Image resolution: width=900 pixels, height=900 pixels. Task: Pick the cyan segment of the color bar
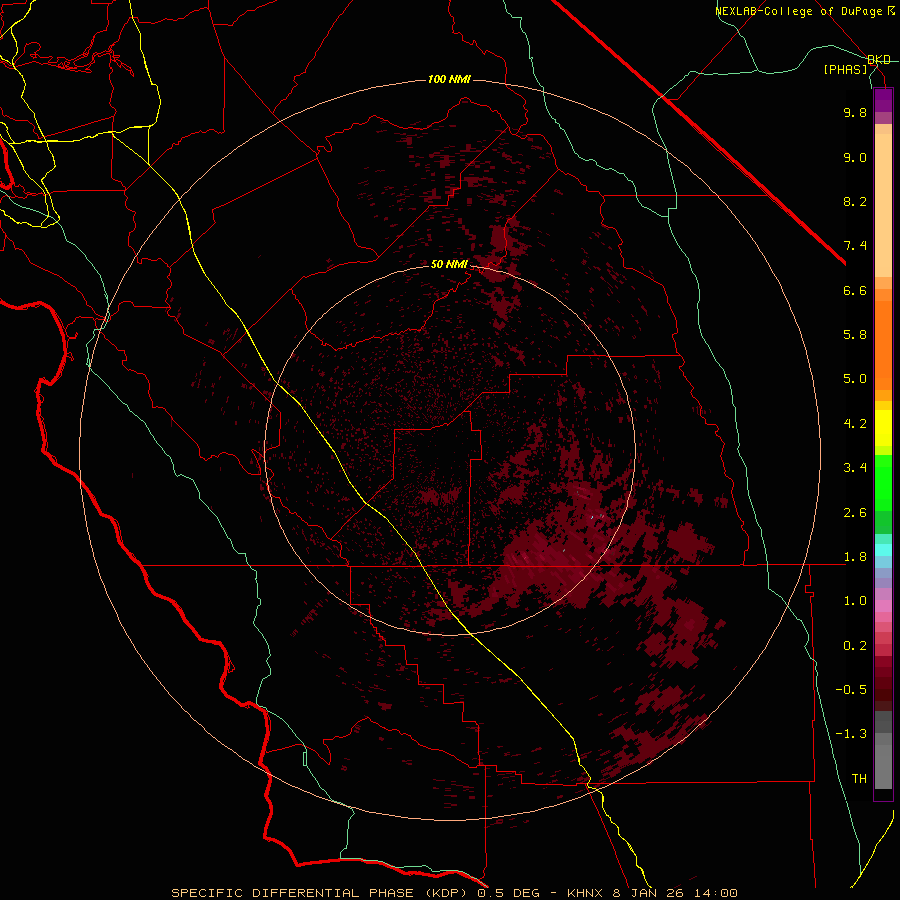(883, 550)
